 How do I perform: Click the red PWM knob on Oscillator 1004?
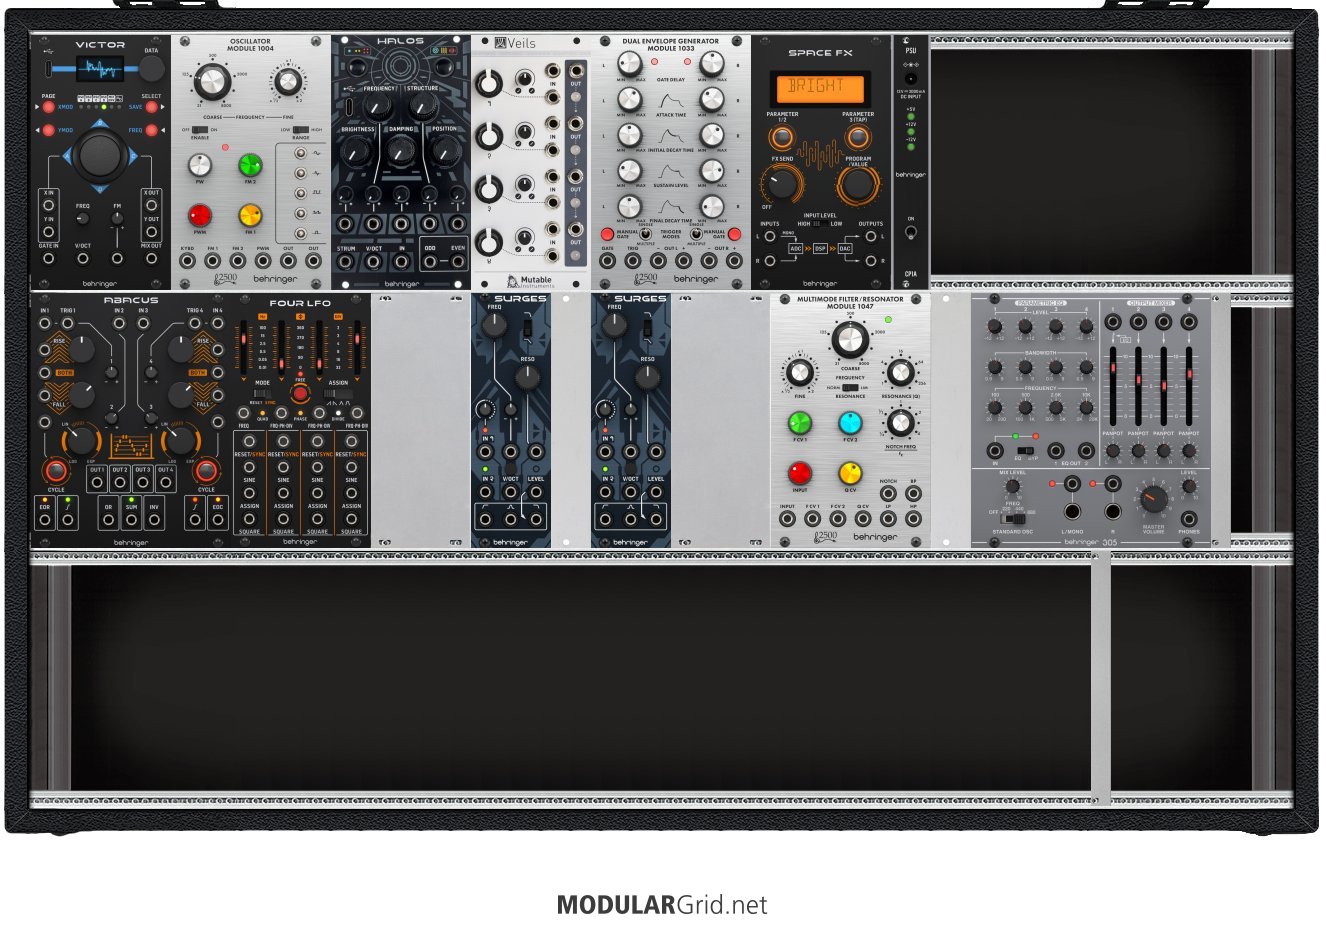tap(200, 214)
